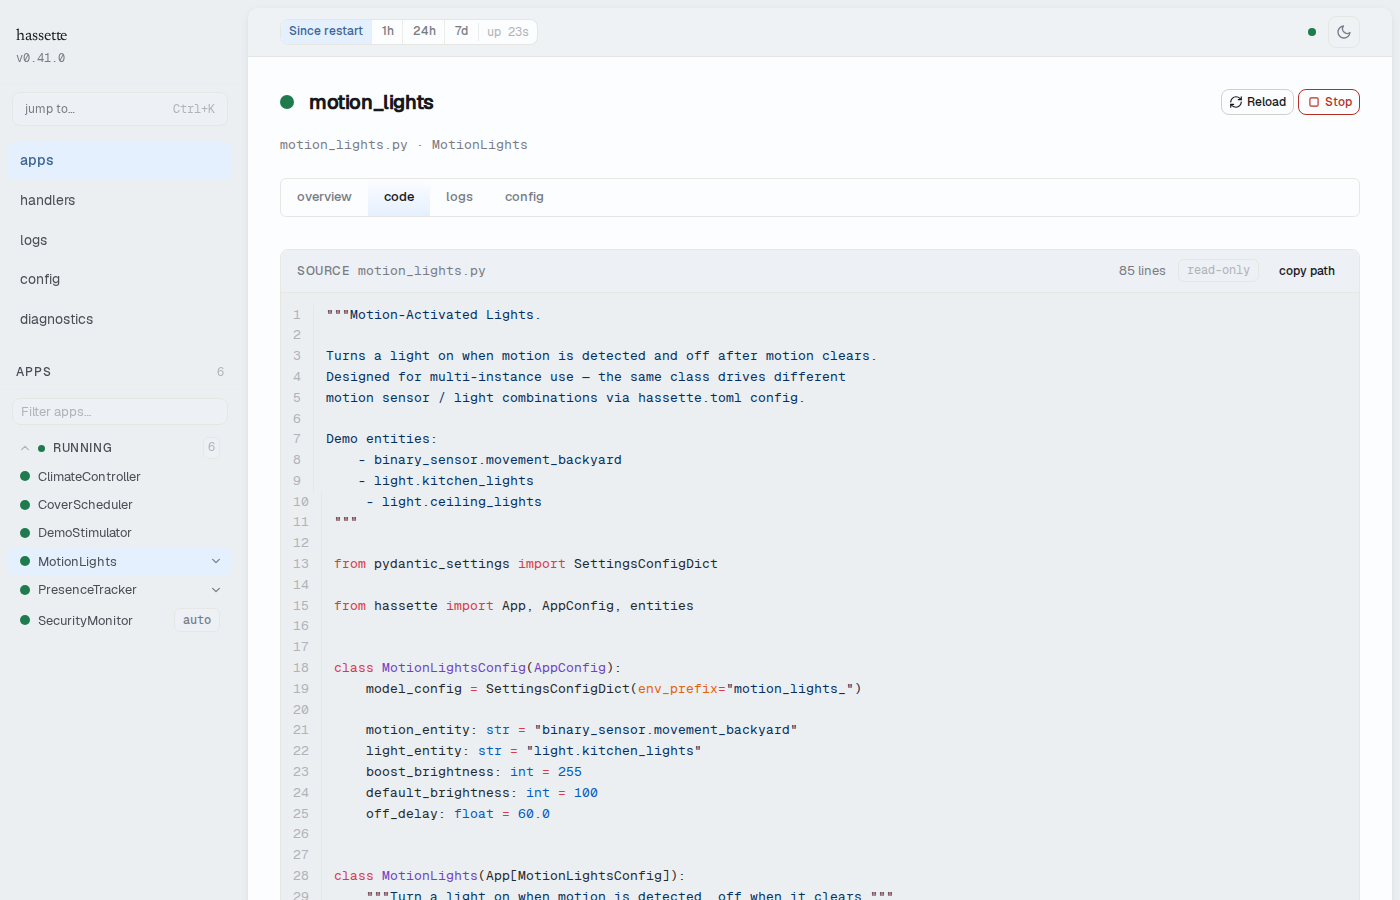Switch to the code tab
The image size is (1400, 900).
[x=399, y=197]
